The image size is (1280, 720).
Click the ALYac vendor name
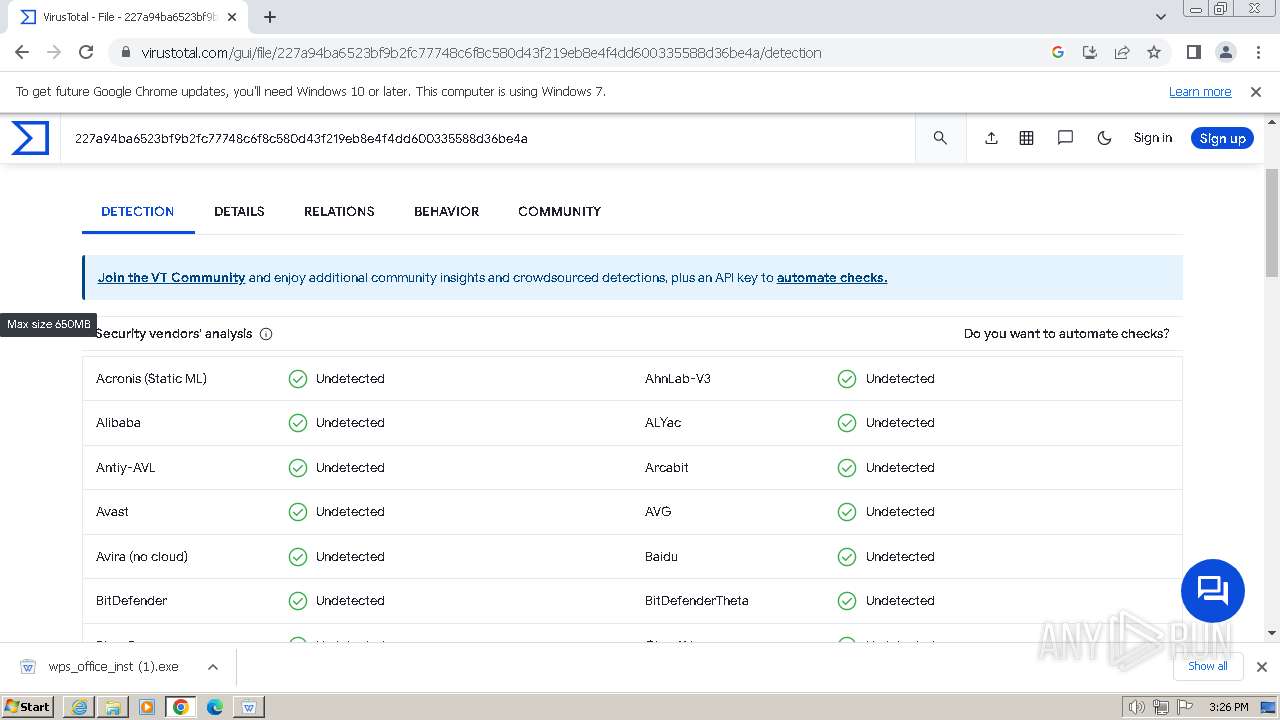663,423
